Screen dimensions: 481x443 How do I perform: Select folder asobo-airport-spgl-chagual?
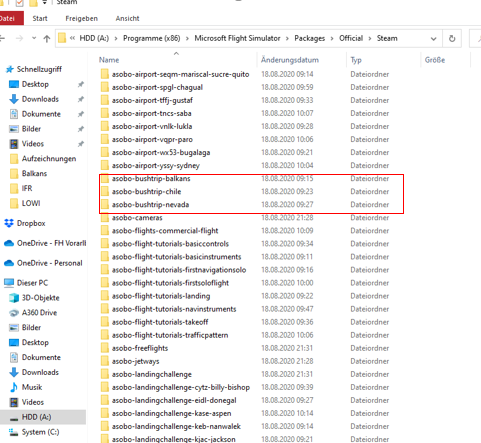pos(157,87)
